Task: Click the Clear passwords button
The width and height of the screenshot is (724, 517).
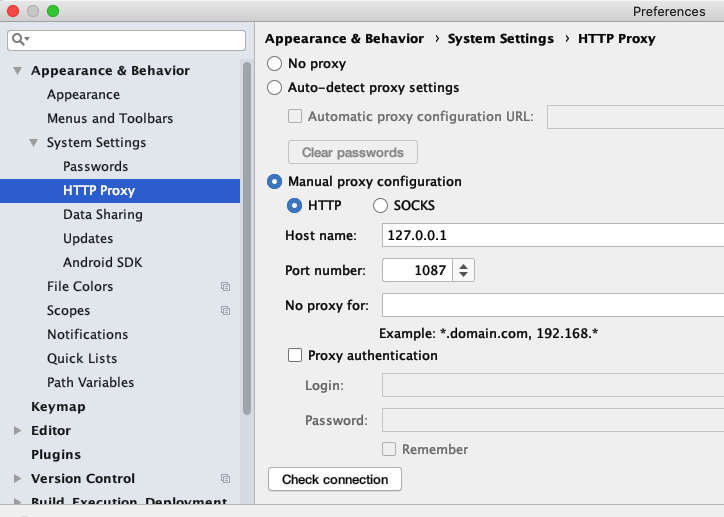Action: pos(353,152)
